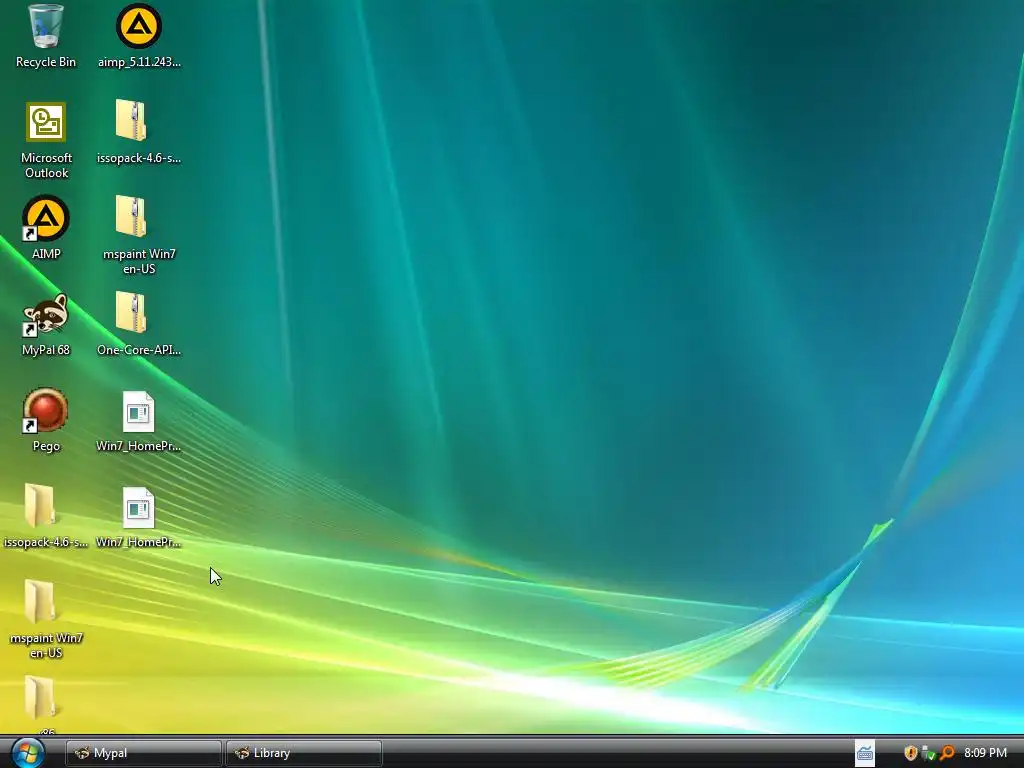
Task: Select the AIMP shortcut icon
Action: [46, 228]
